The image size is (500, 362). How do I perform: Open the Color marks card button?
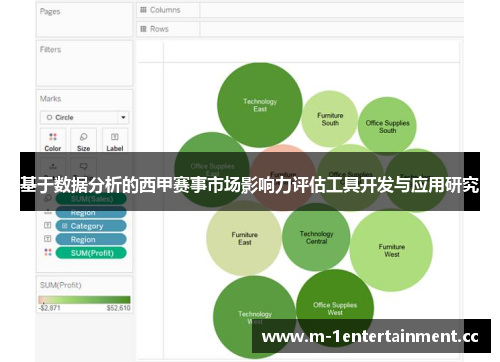pos(53,140)
